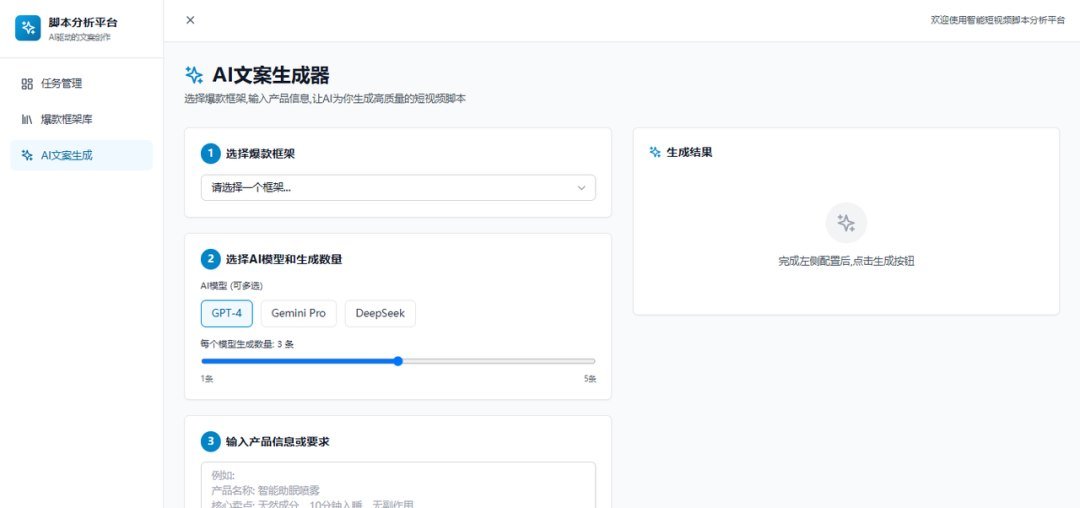Toggle the Gemini Pro model option
Image resolution: width=1080 pixels, height=508 pixels.
(298, 313)
